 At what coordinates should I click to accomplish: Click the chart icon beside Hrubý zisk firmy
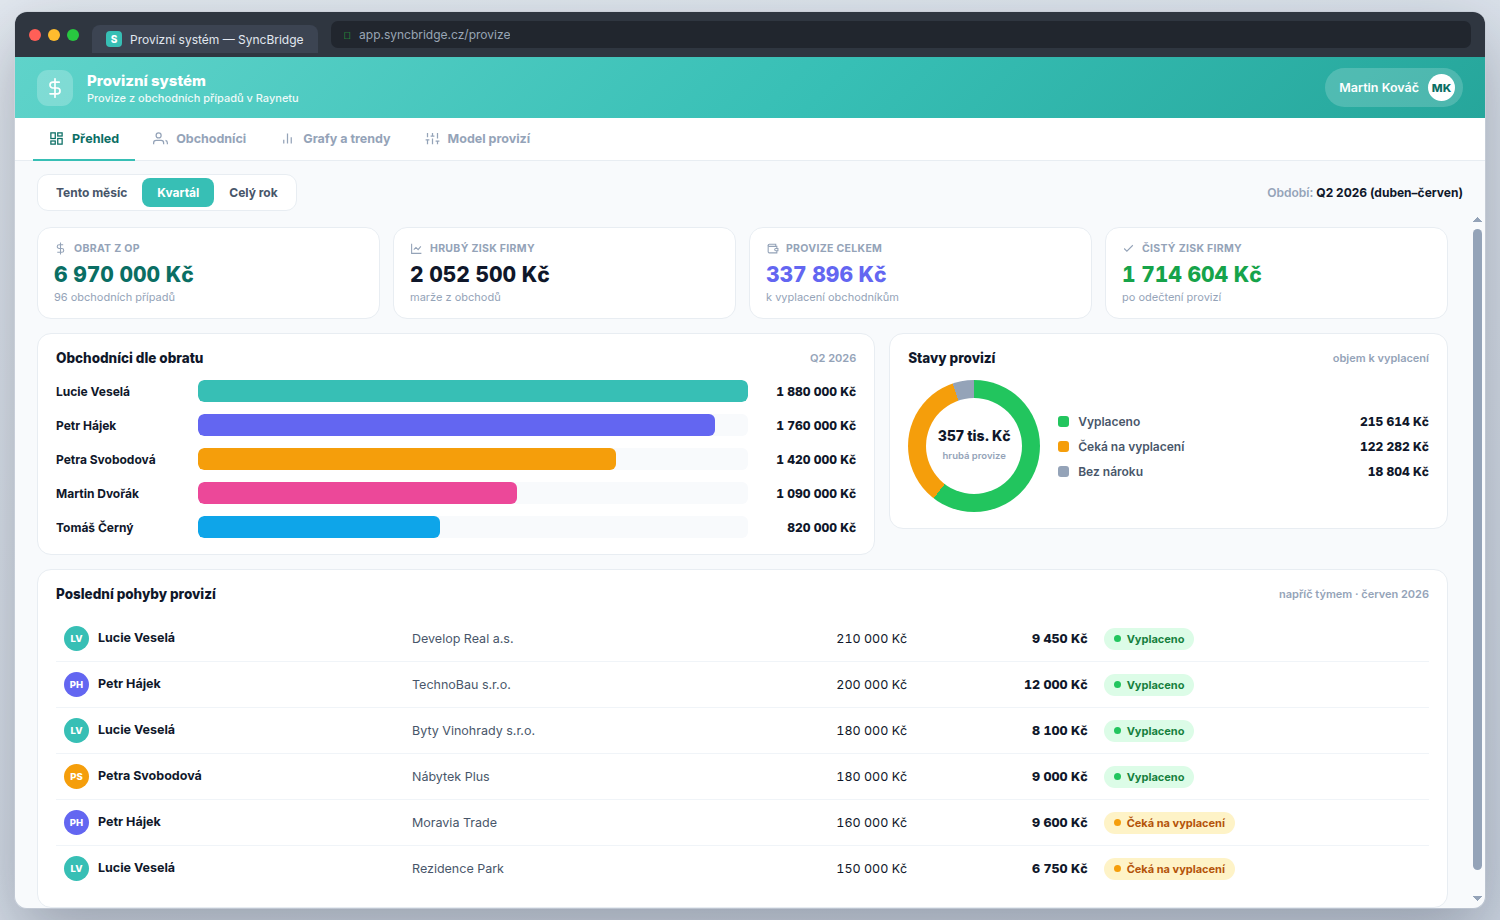click(416, 248)
